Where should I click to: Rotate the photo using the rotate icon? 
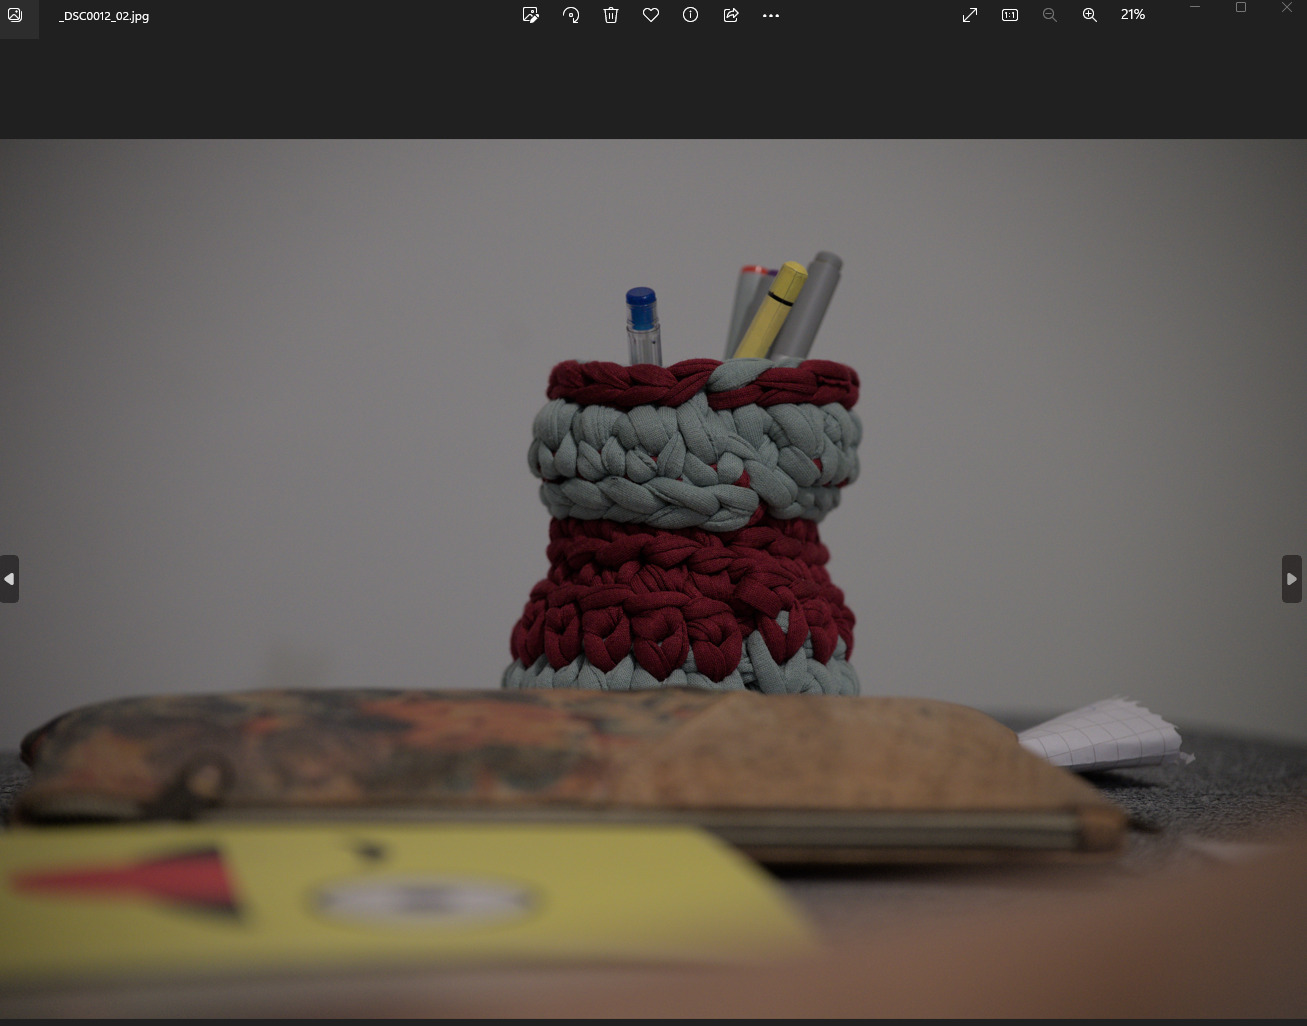[x=571, y=15]
